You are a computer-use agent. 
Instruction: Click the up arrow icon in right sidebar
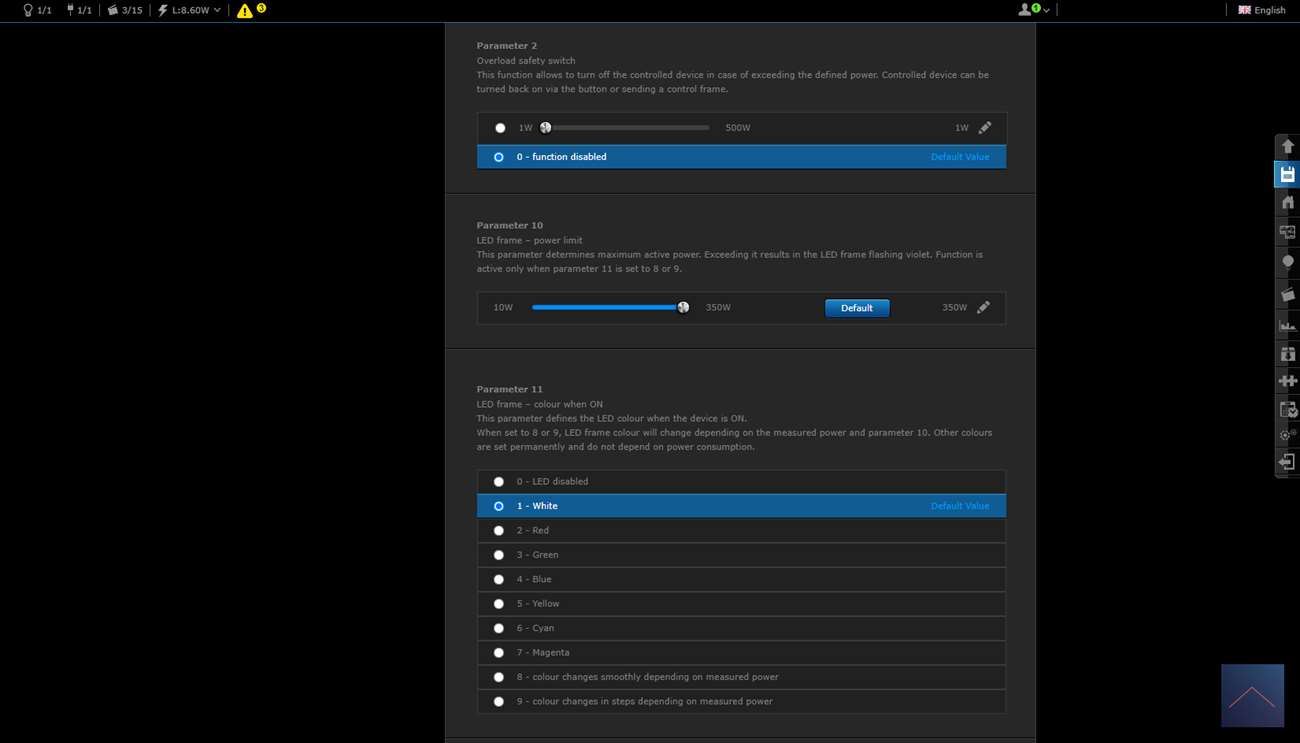[x=1287, y=146]
